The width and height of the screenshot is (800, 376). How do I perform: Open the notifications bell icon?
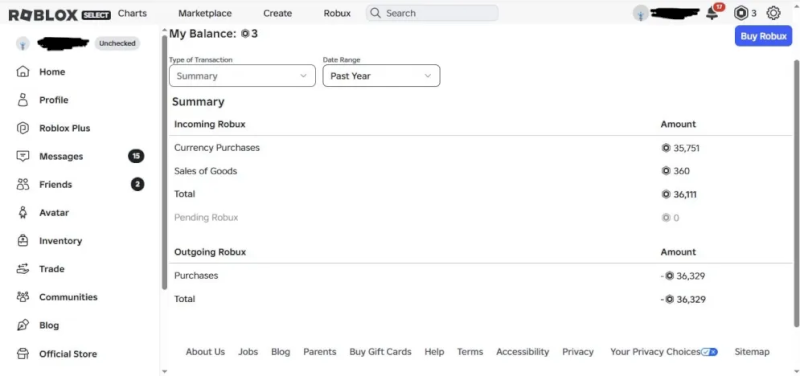pyautogui.click(x=712, y=14)
